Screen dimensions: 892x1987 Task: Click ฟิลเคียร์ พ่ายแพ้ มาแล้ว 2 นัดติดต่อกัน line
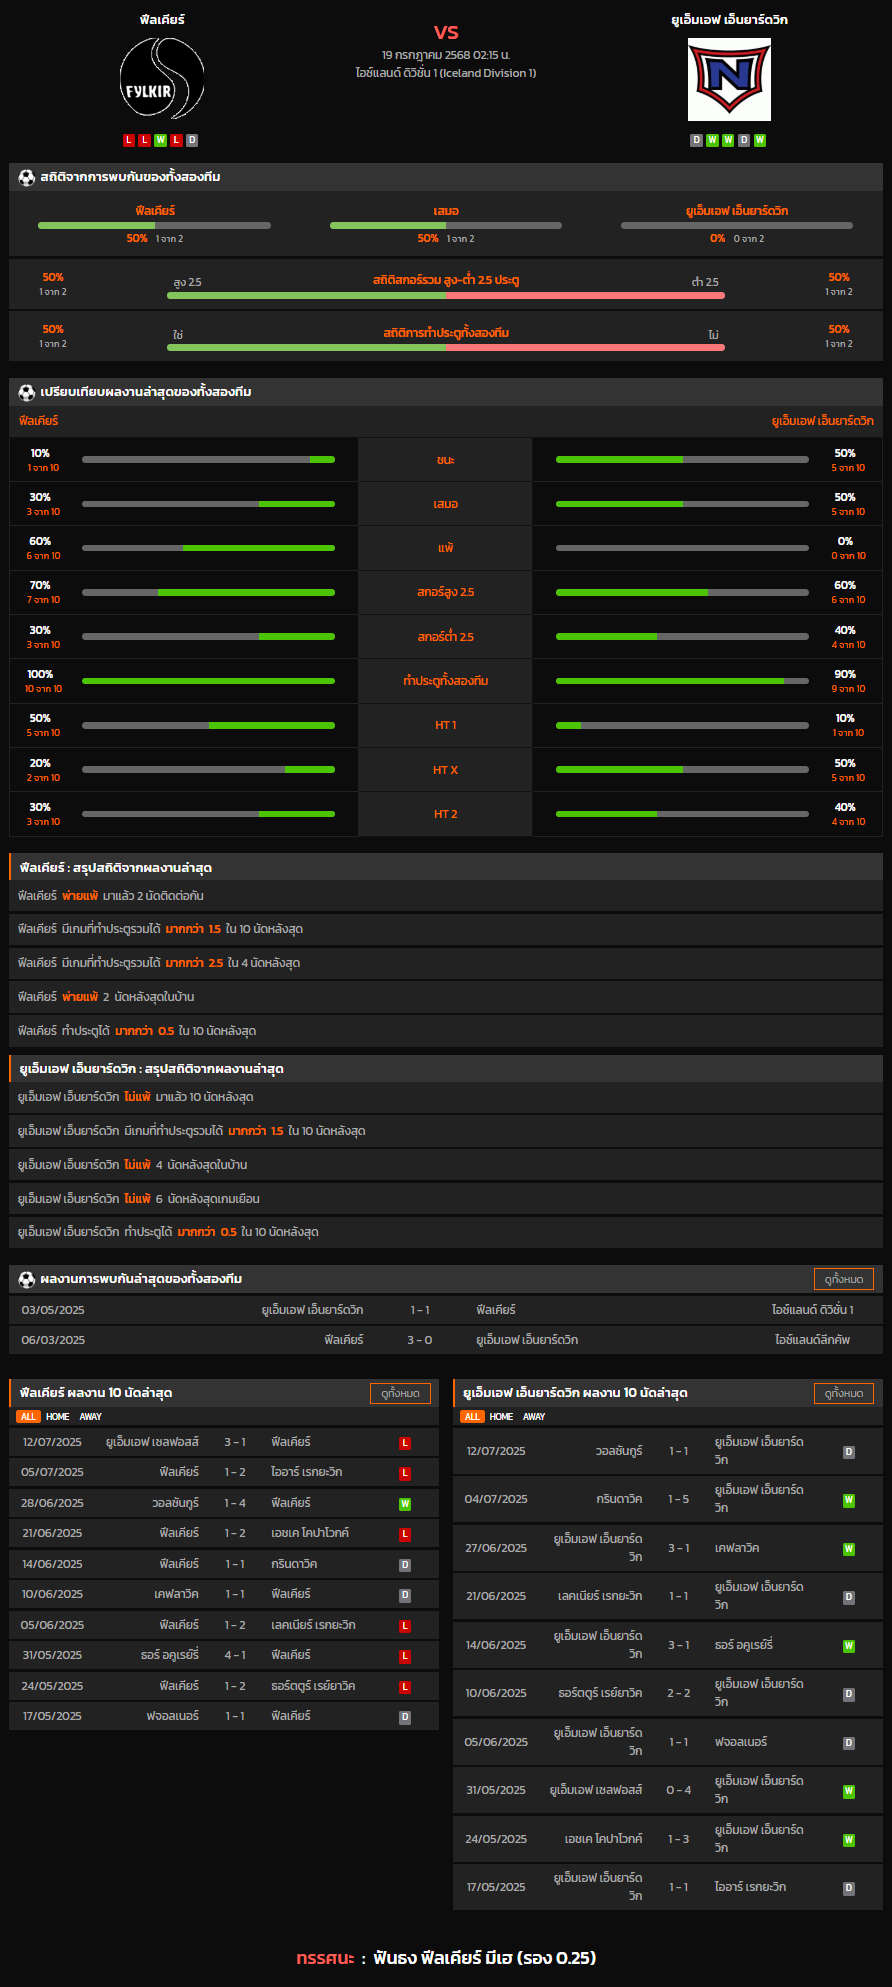446,896
